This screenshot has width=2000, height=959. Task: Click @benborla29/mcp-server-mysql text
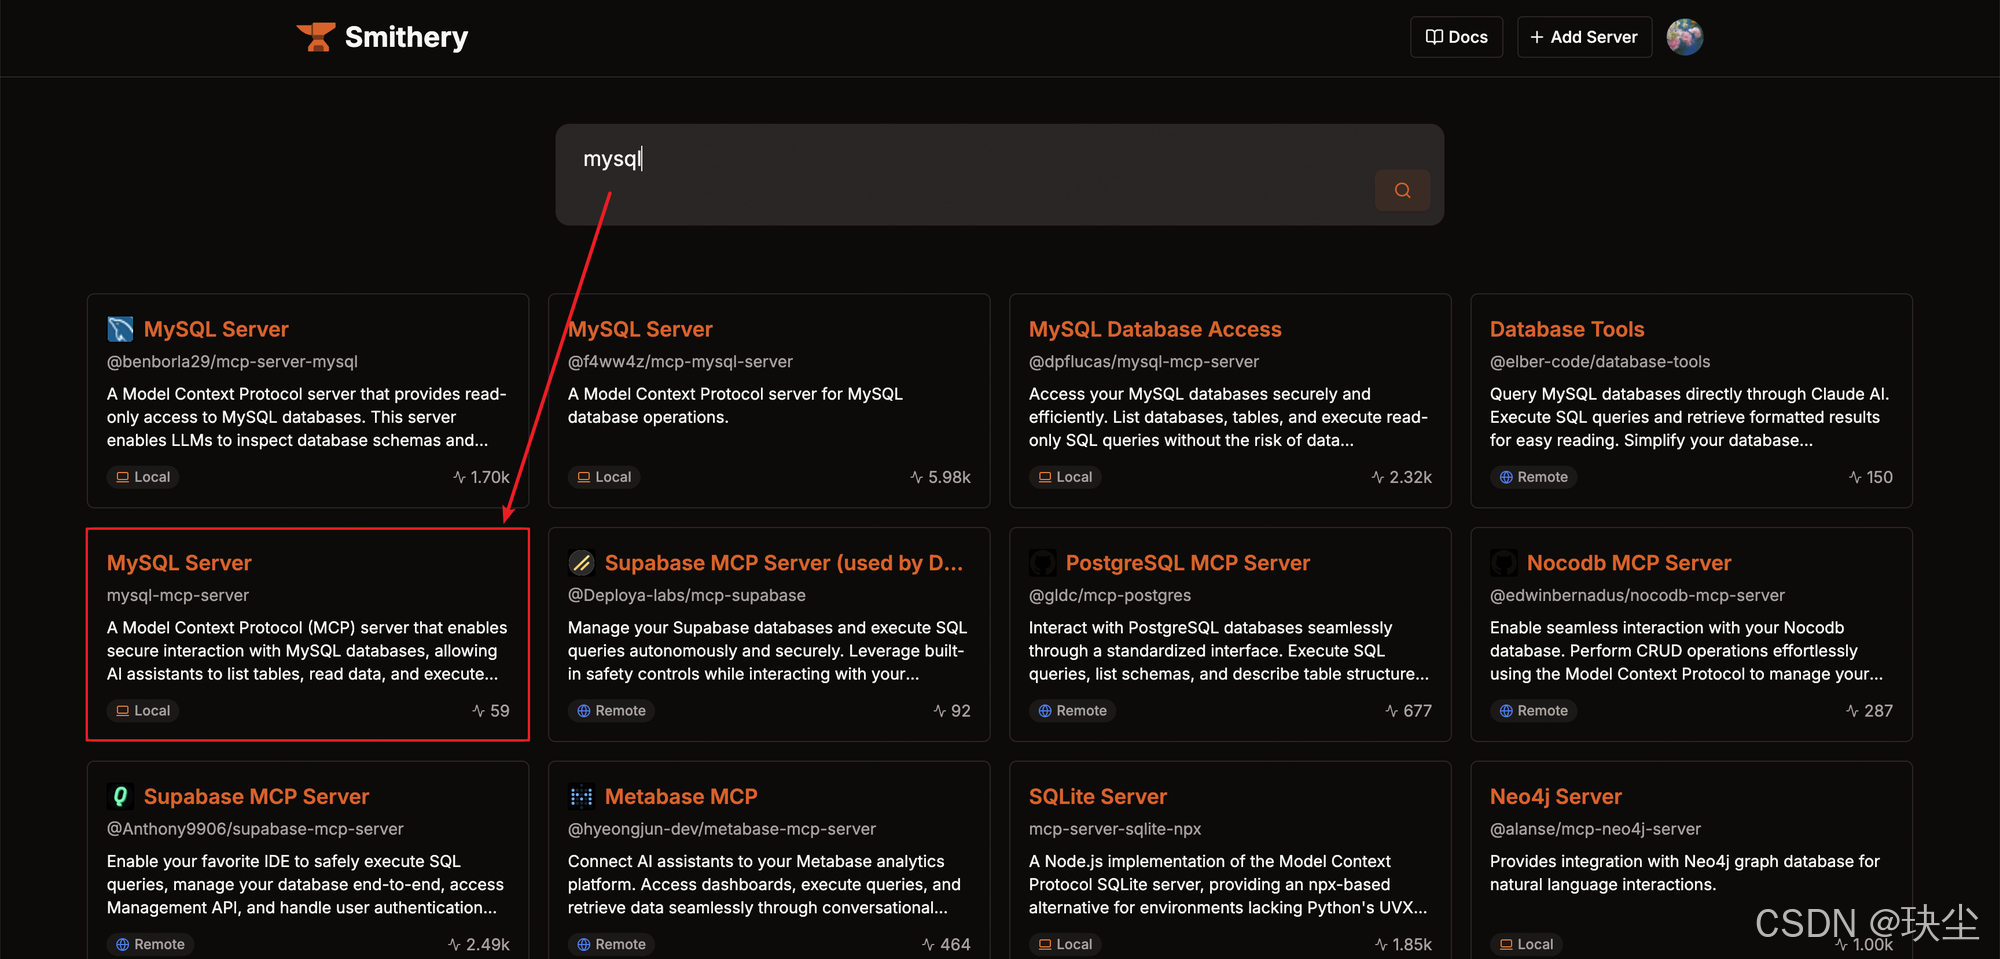click(232, 361)
